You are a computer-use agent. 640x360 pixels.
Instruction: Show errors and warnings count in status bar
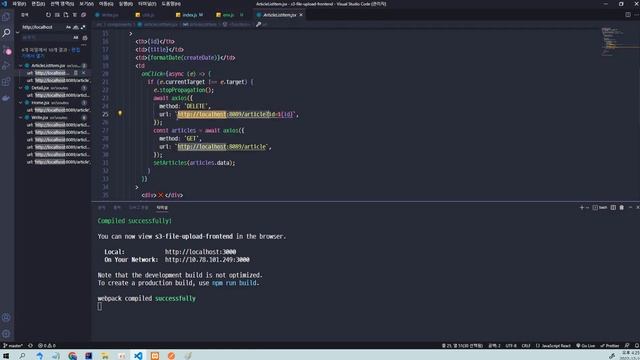(x=47, y=345)
